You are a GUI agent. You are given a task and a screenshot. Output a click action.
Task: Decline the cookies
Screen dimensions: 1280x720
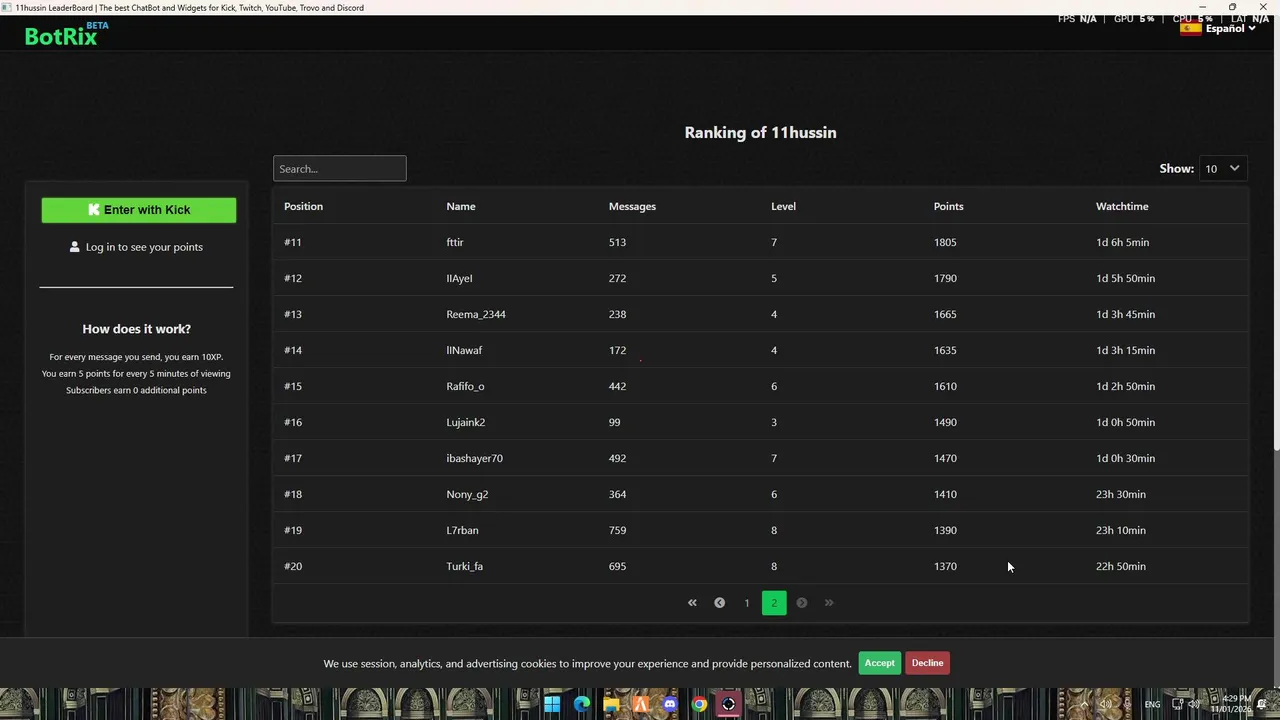(927, 663)
